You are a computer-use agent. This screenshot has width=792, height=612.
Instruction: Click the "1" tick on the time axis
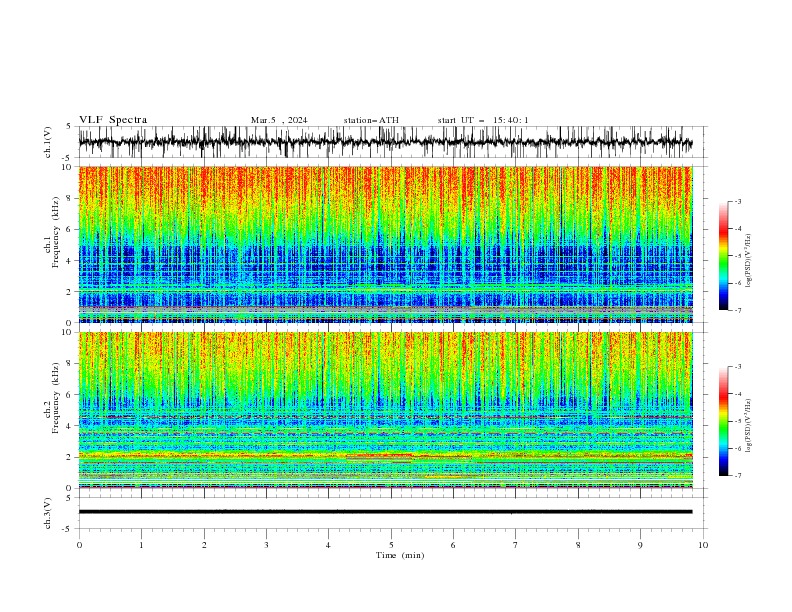141,545
